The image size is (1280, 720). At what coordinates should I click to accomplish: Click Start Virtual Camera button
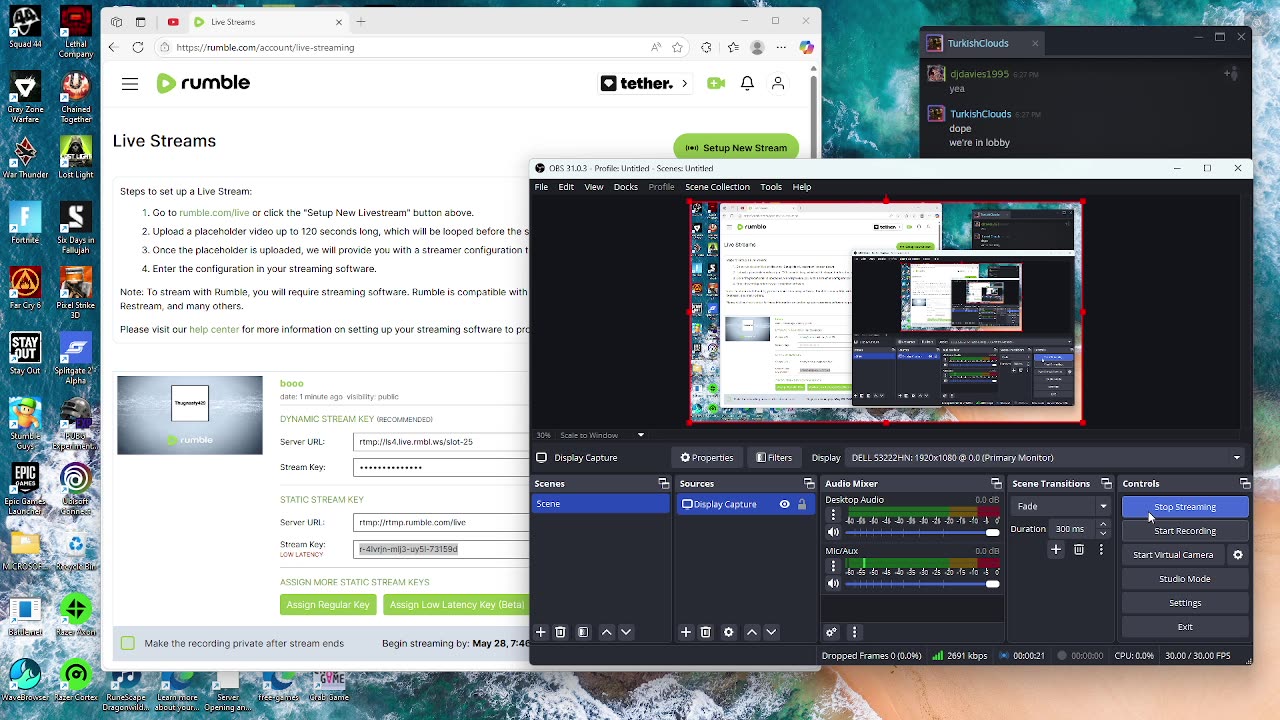(x=1174, y=555)
